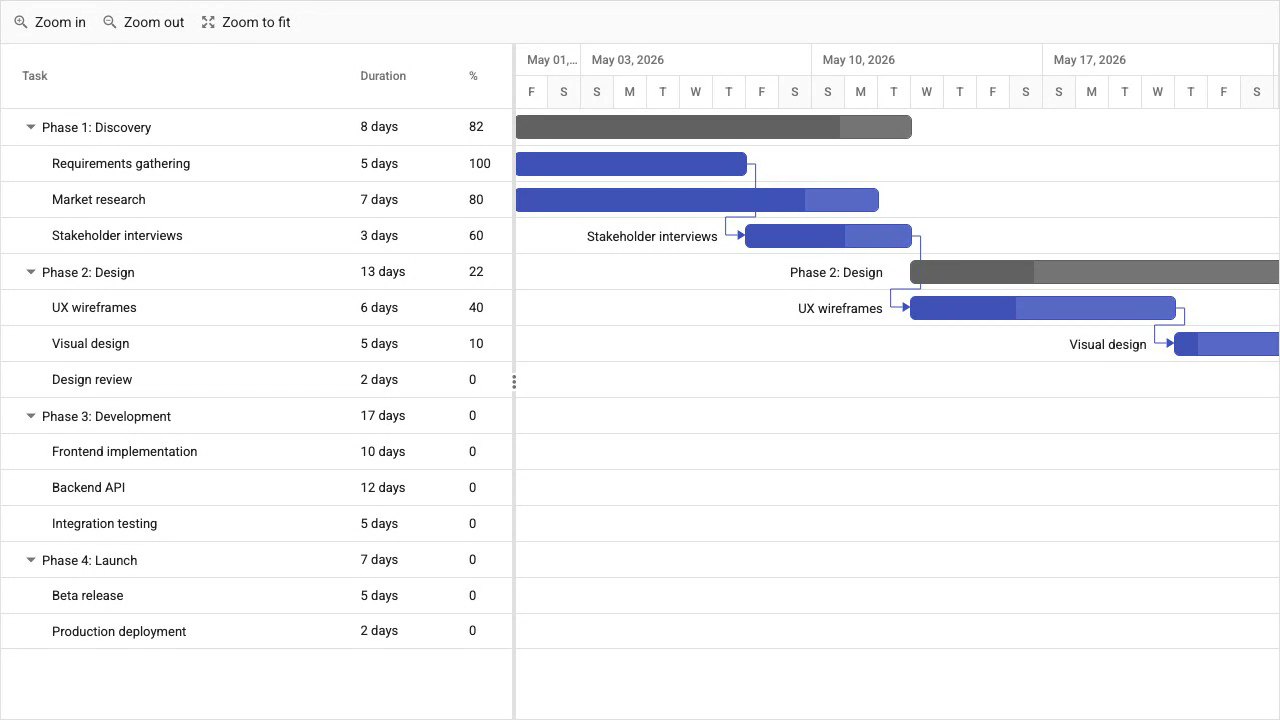Select the Stakeholder interviews grid row
The width and height of the screenshot is (1280, 720).
256,236
